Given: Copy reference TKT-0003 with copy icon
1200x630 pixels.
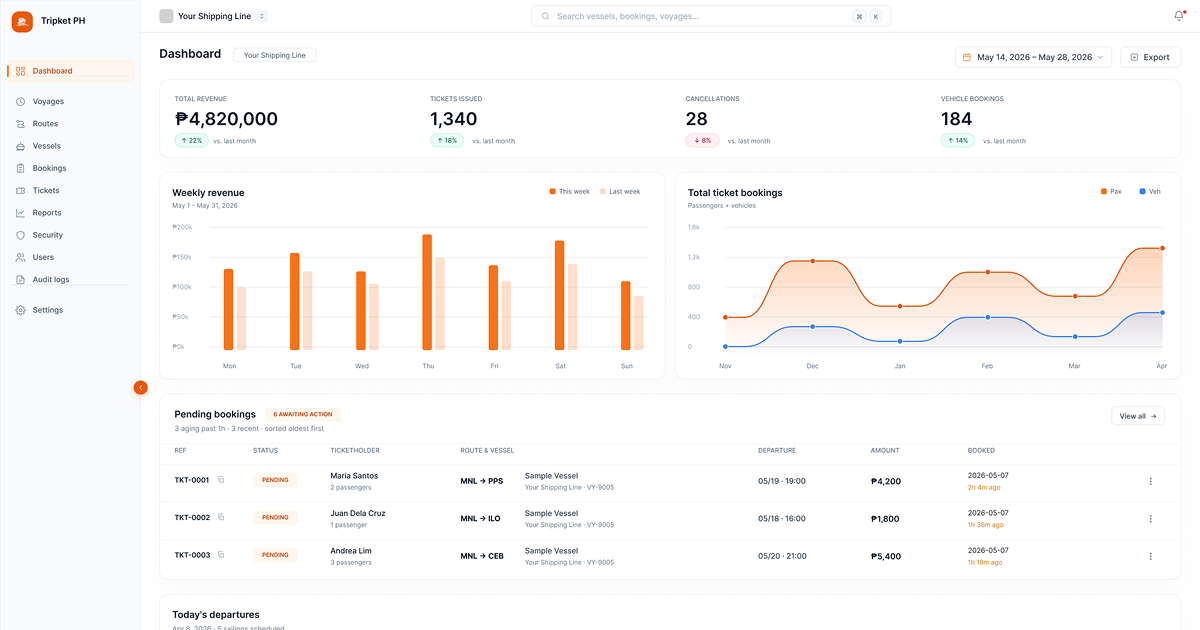Looking at the screenshot, I should pyautogui.click(x=221, y=554).
